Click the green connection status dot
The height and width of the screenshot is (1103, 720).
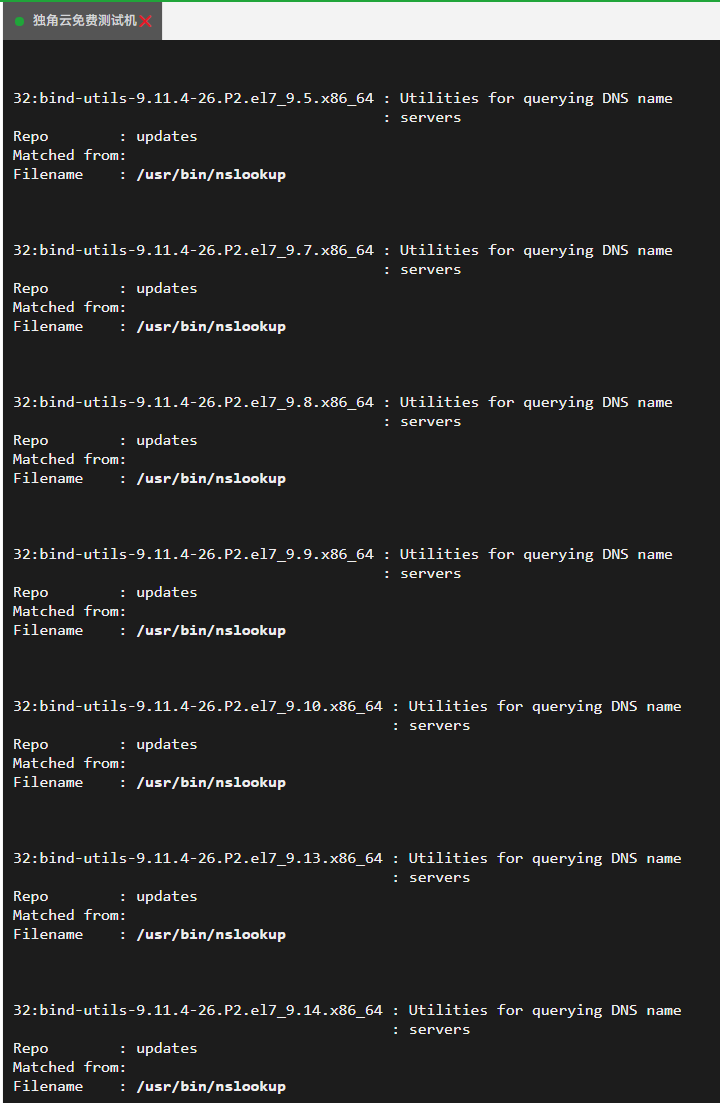(20, 21)
